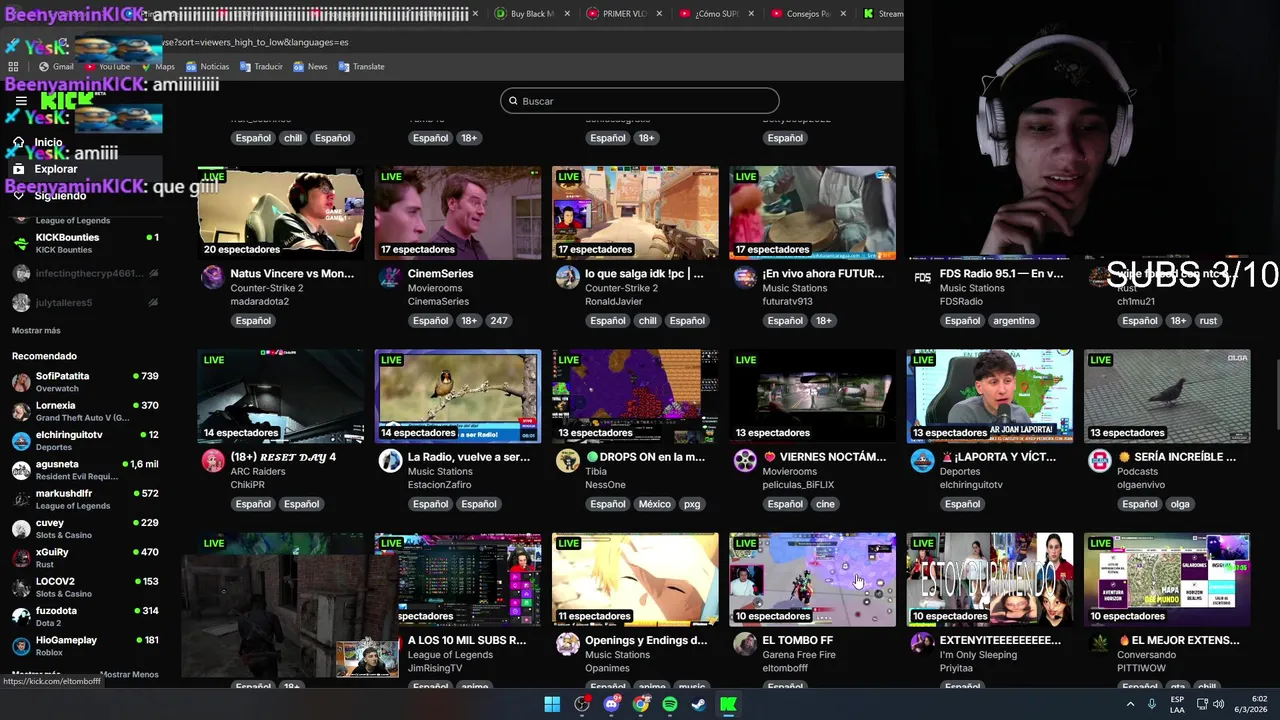Open the Maps bookmark
1280x720 pixels.
[x=157, y=67]
